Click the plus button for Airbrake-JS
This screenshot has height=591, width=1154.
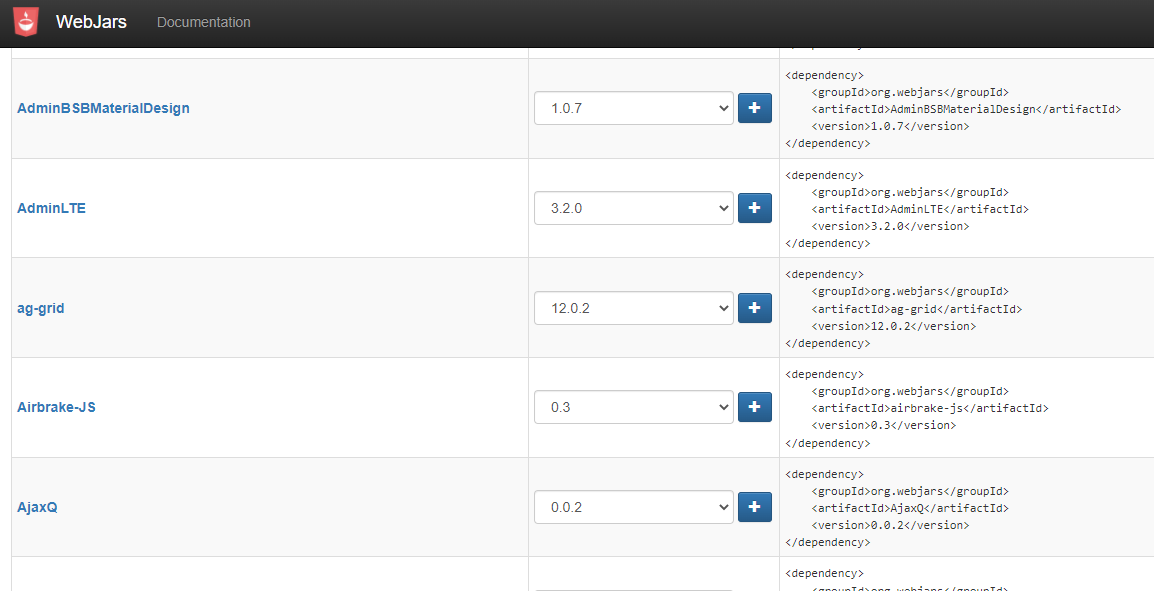[754, 407]
